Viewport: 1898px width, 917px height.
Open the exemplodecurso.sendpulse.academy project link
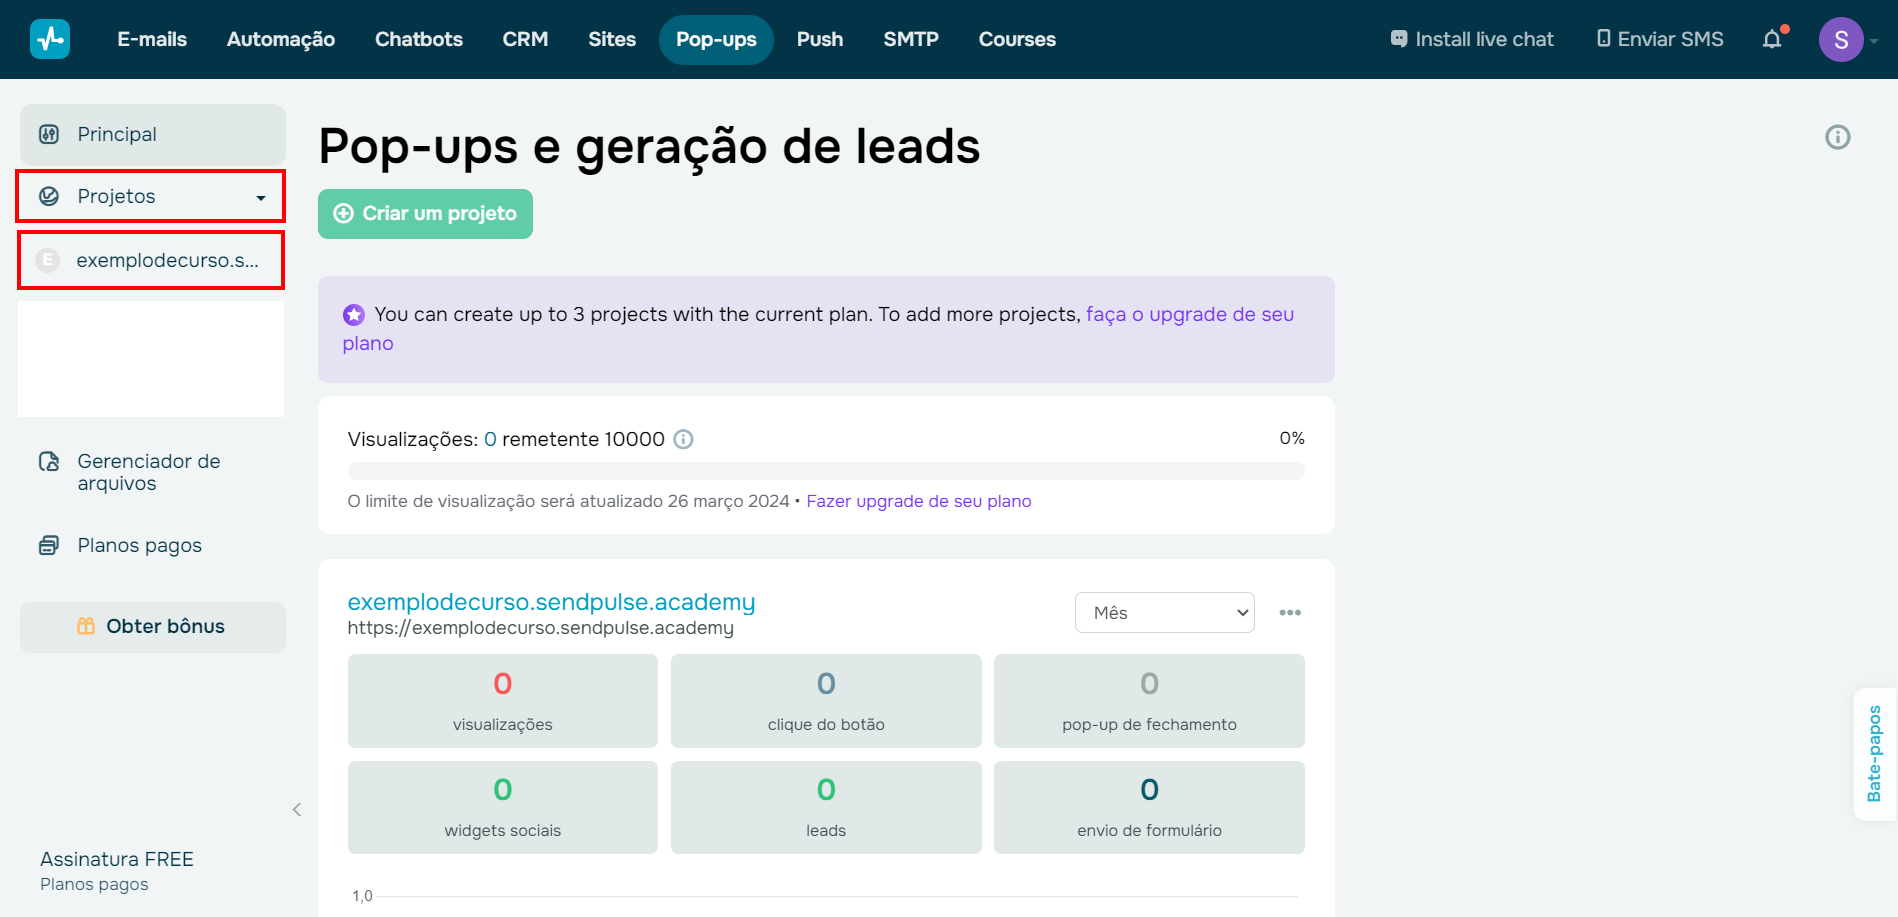(x=551, y=602)
